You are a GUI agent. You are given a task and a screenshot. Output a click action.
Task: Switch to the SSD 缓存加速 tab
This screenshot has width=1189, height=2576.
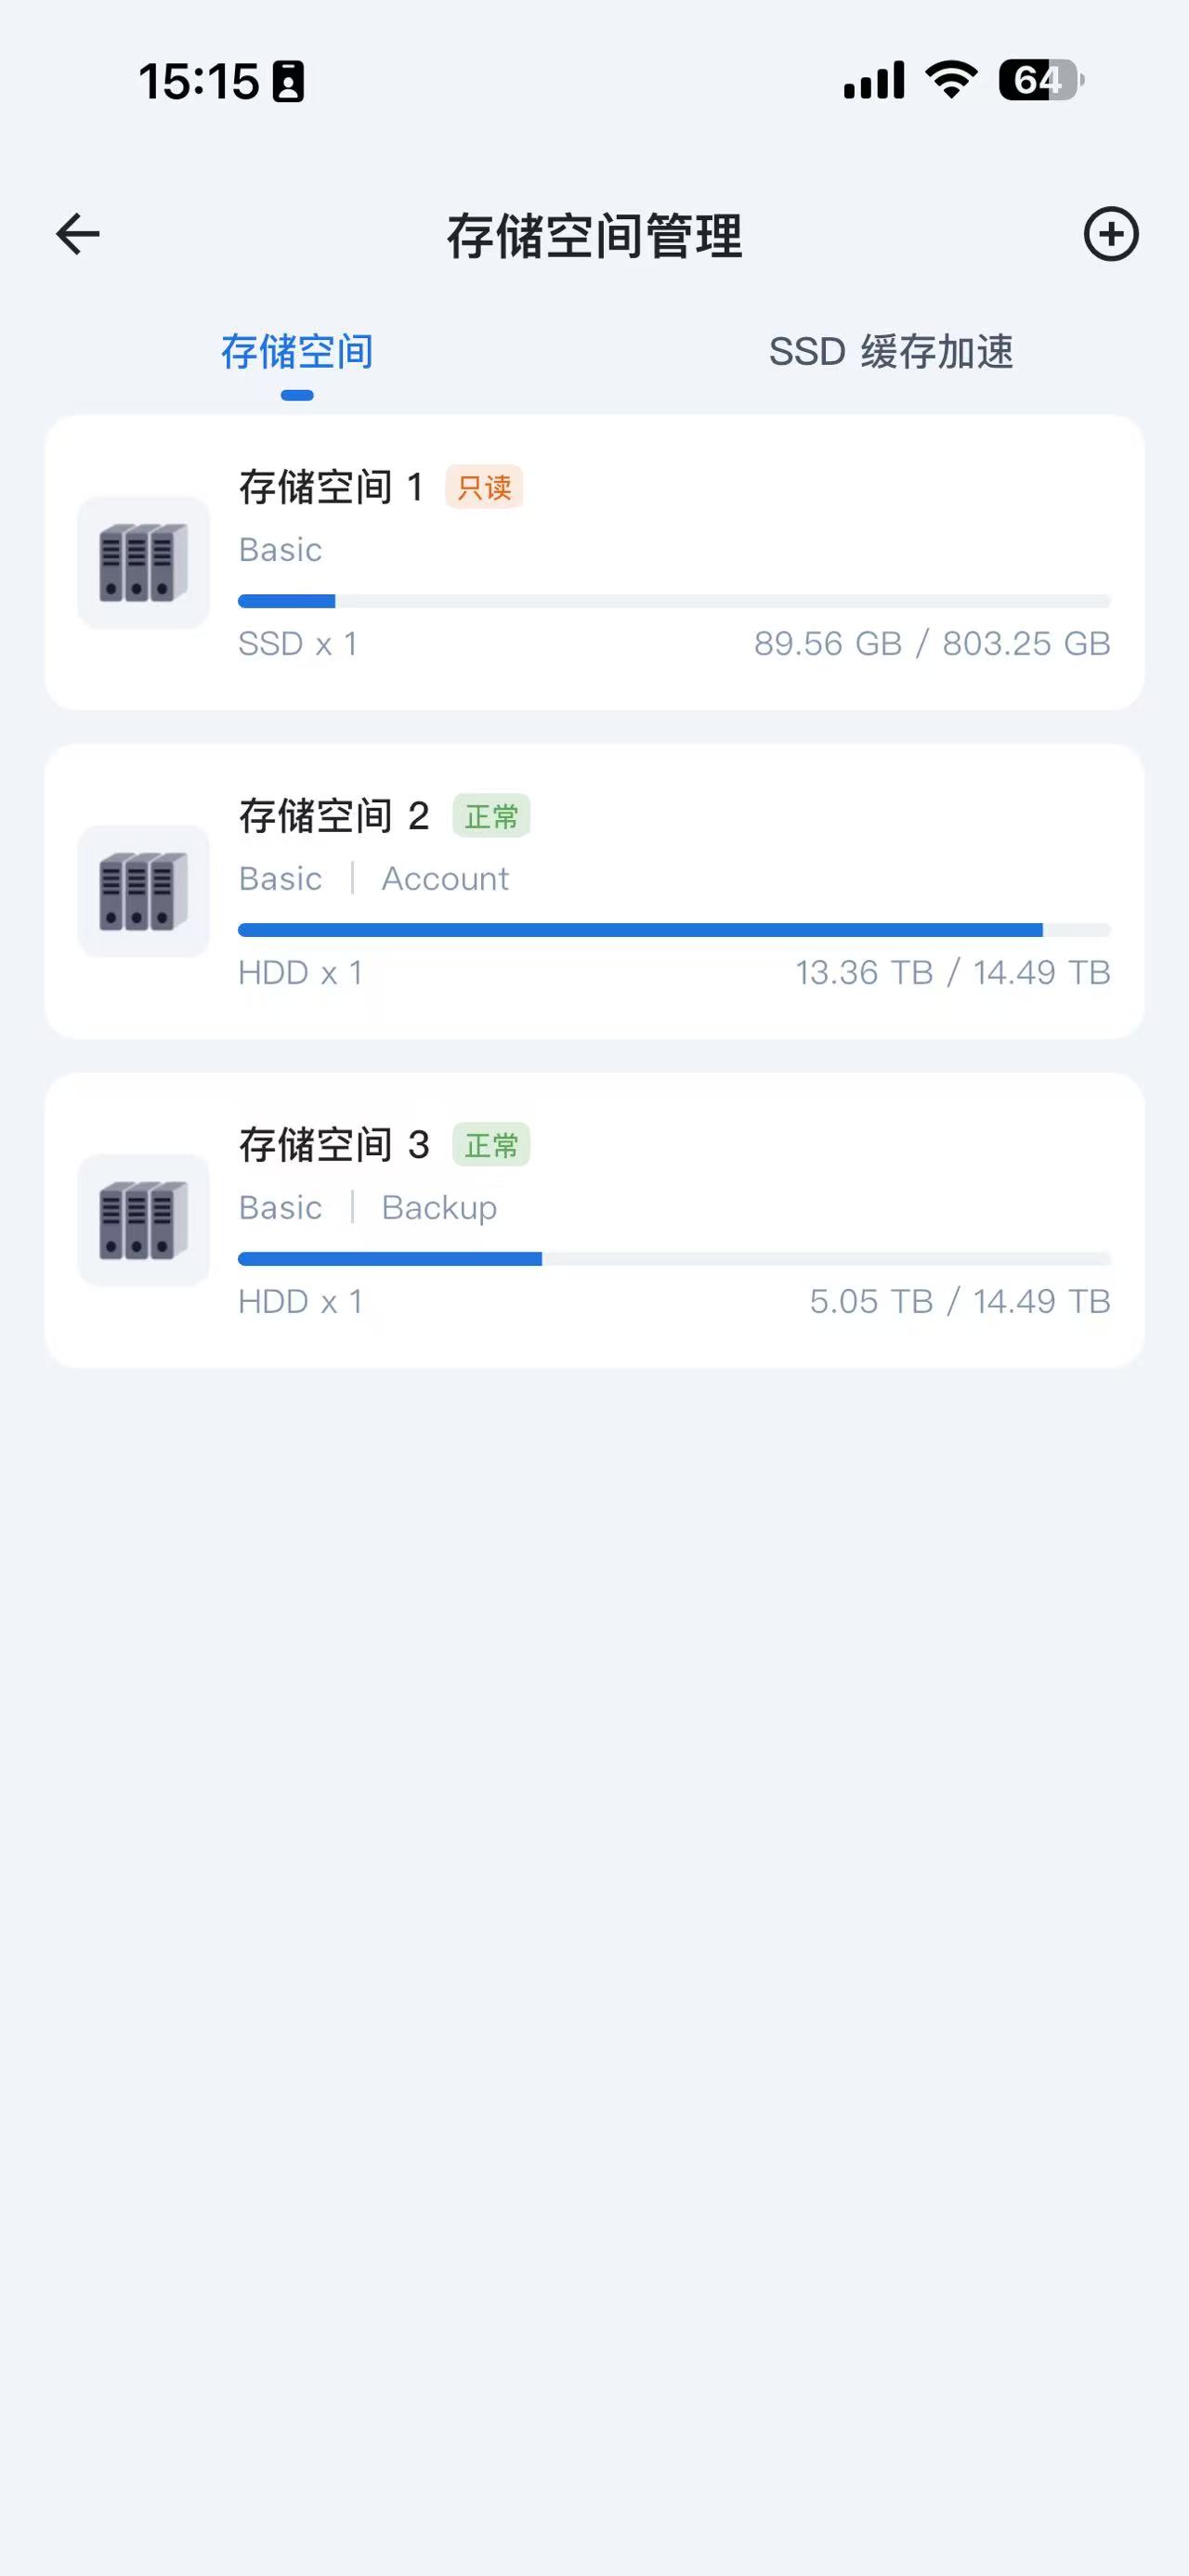(x=890, y=352)
